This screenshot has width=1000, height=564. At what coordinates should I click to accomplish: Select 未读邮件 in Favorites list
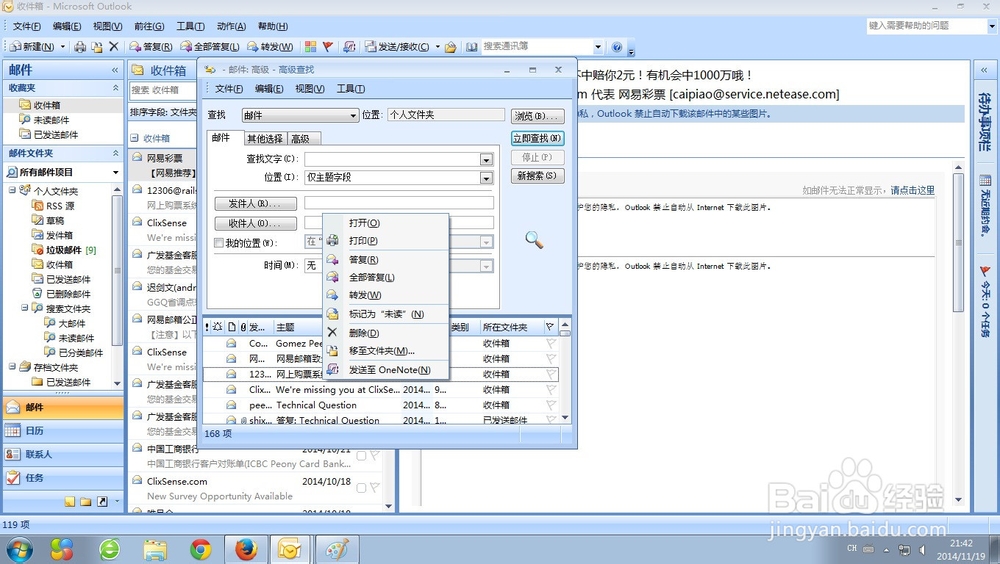[45, 119]
